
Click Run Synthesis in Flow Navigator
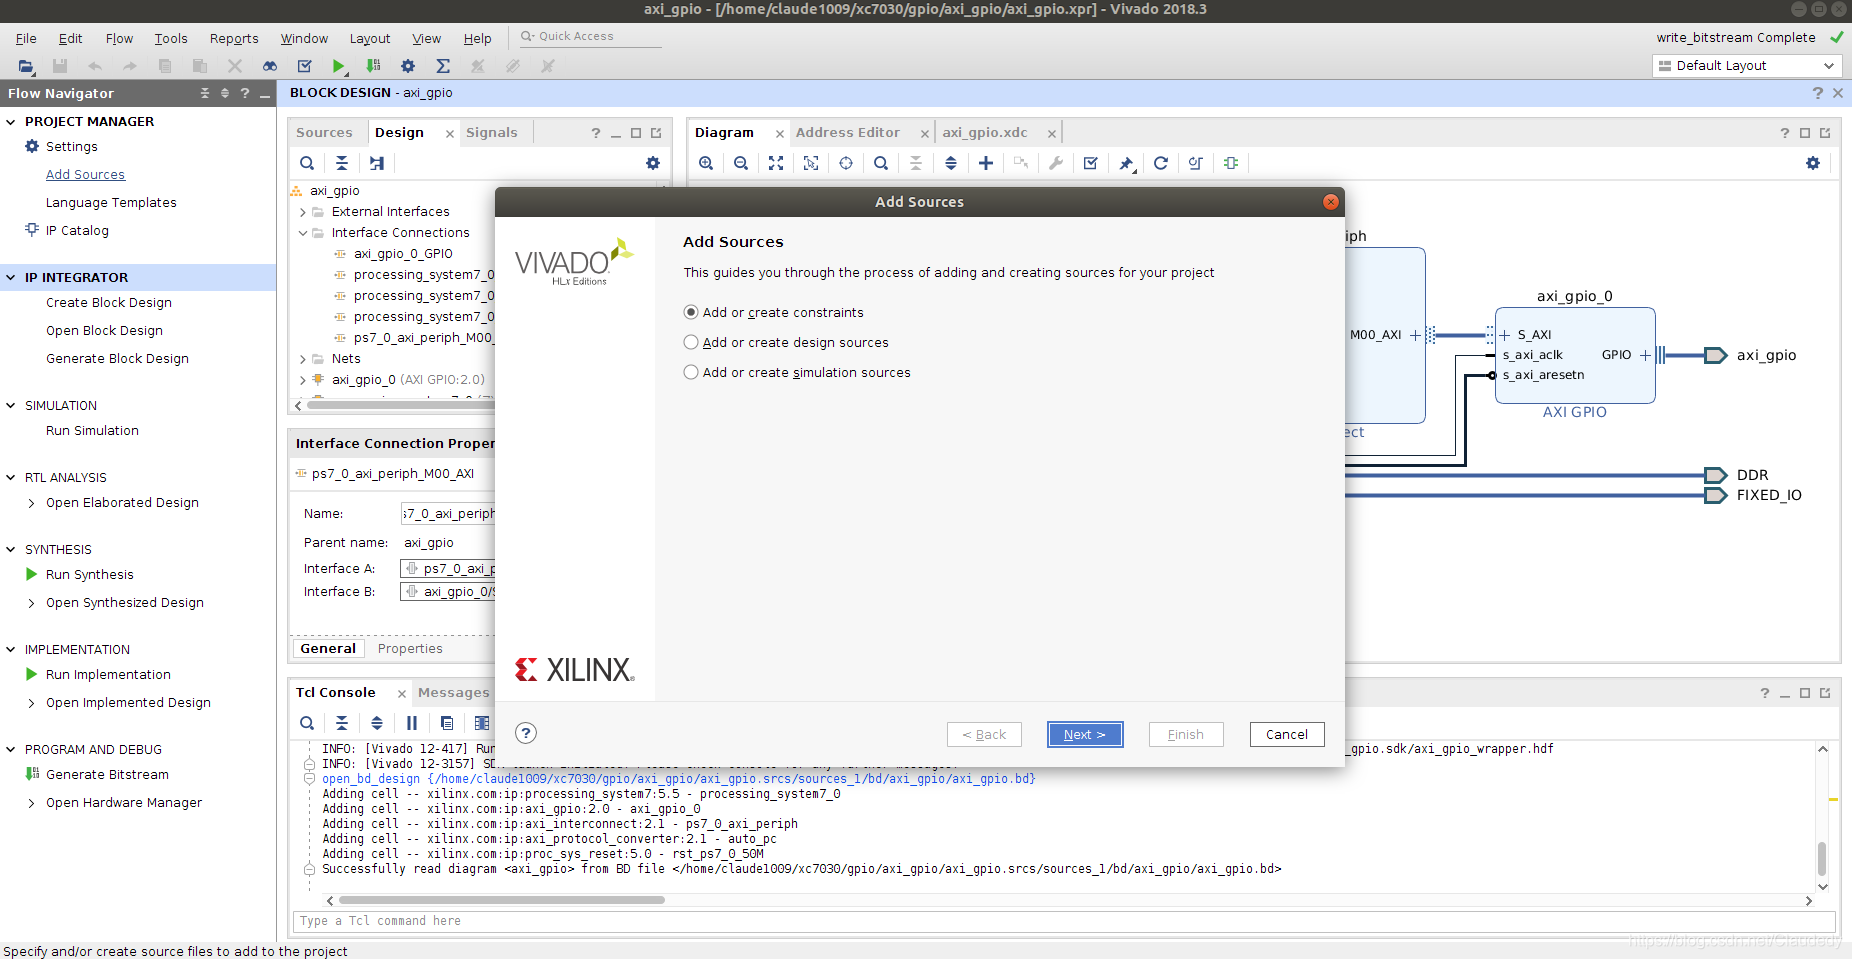89,575
